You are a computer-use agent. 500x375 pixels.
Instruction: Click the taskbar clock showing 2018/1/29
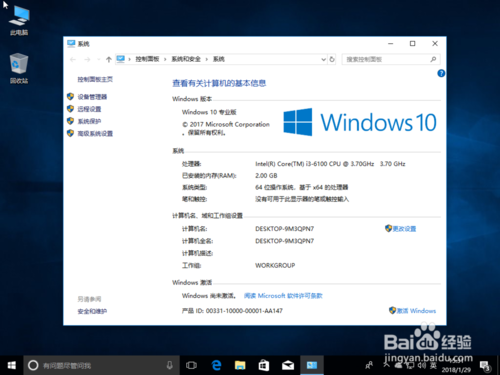tap(456, 365)
